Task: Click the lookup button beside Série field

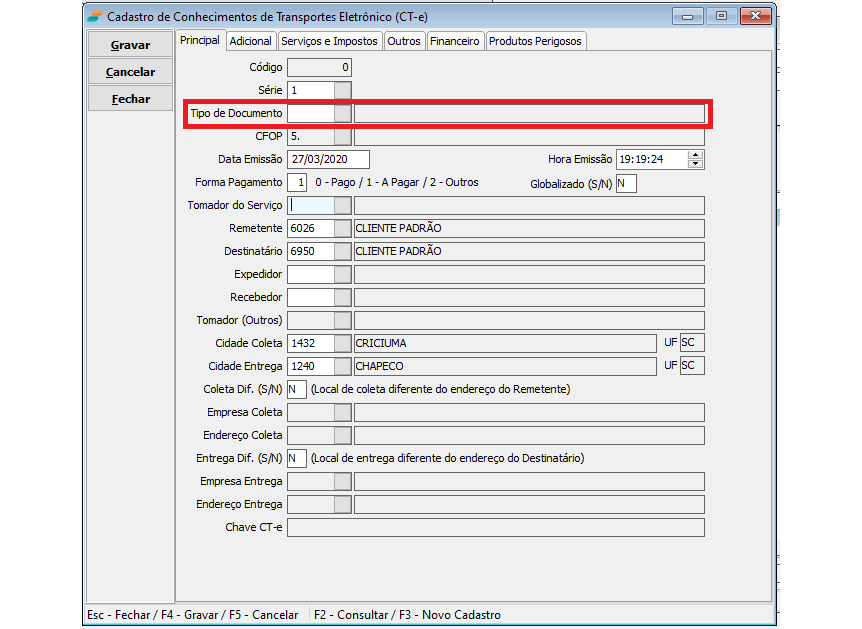Action: click(343, 91)
